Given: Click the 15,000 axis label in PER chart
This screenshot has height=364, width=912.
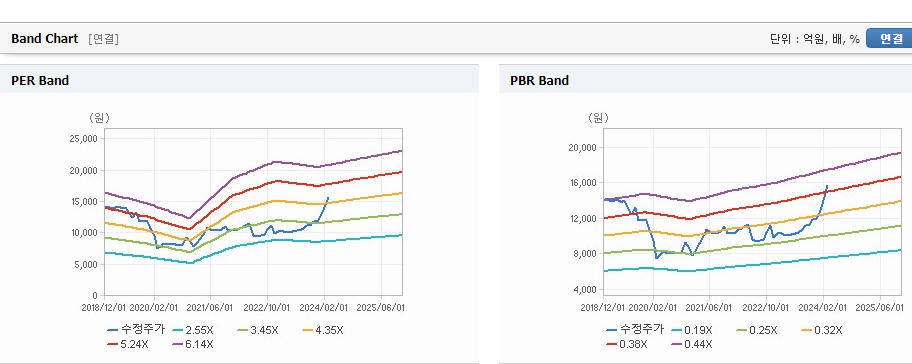Looking at the screenshot, I should (x=85, y=201).
